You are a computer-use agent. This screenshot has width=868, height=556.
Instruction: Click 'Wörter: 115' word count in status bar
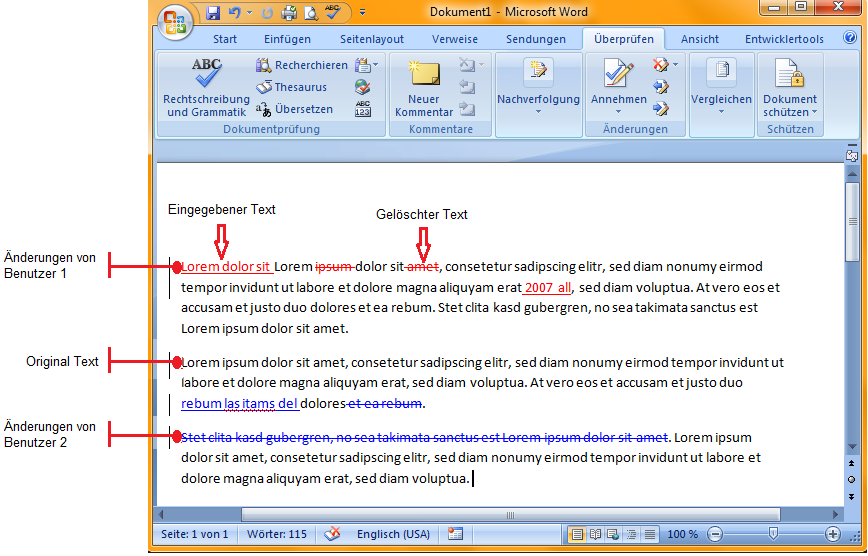pos(277,534)
